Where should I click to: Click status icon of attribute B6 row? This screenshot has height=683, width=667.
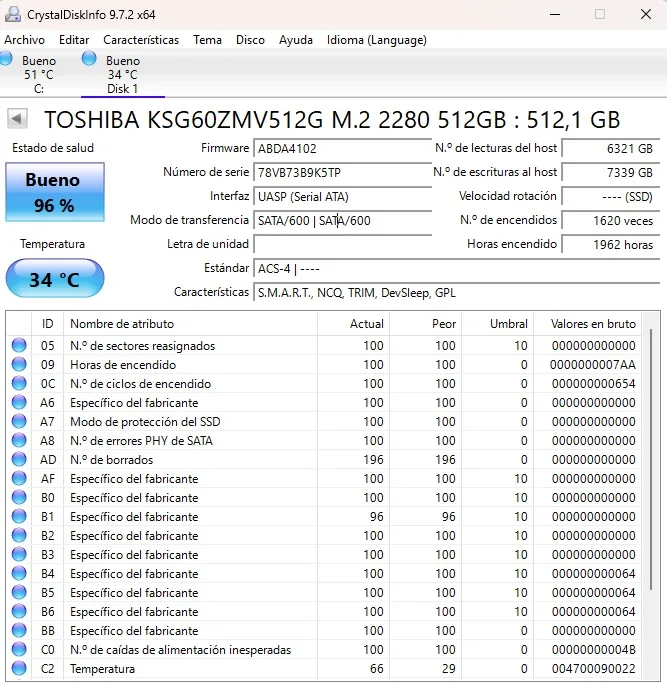pos(19,611)
